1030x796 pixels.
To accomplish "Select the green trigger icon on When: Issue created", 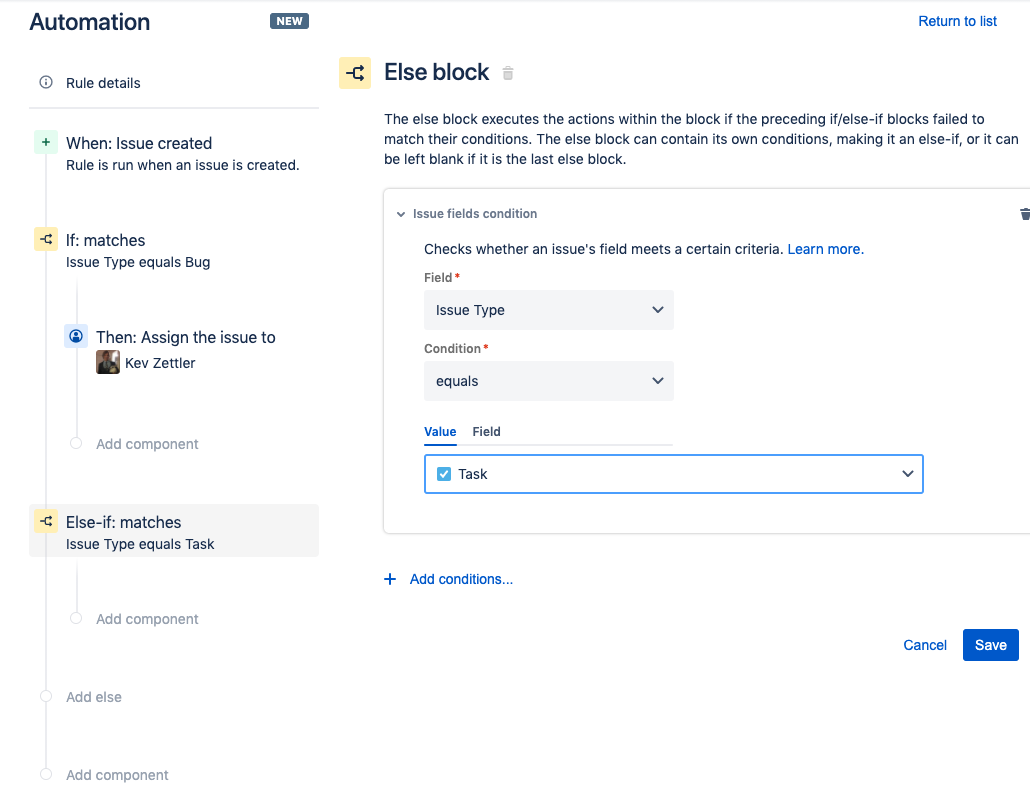I will click(x=46, y=143).
